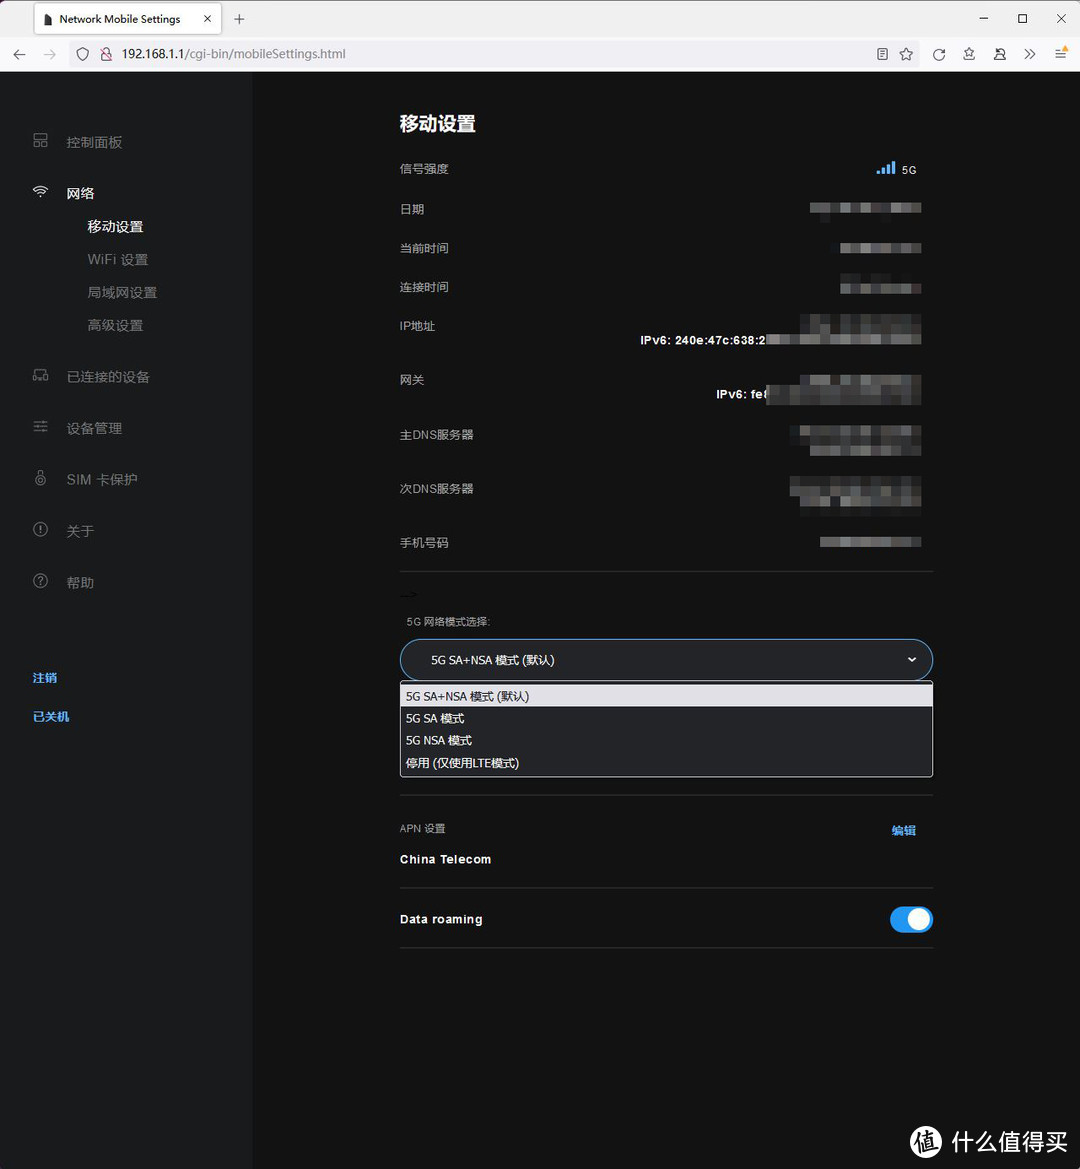Image resolution: width=1080 pixels, height=1169 pixels.
Task: Open 局域网设置 in the sidebar
Action: tap(122, 292)
